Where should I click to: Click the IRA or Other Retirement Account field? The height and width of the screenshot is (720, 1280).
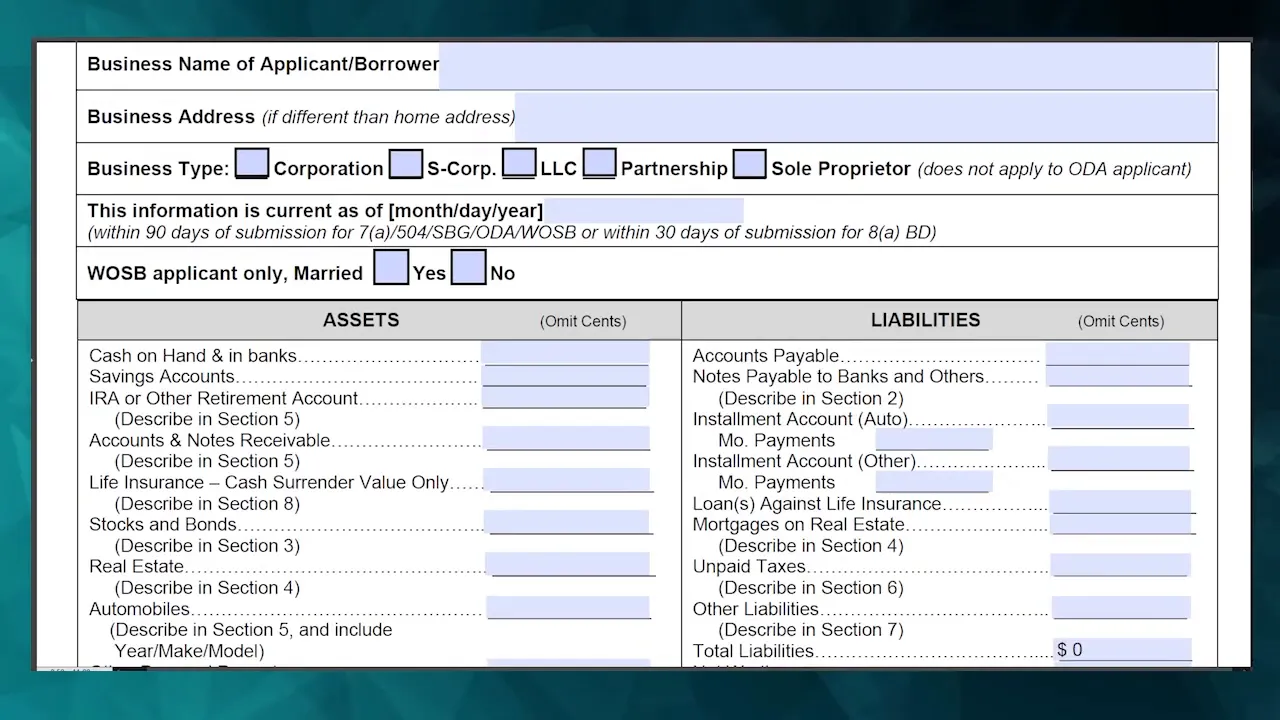tap(565, 396)
